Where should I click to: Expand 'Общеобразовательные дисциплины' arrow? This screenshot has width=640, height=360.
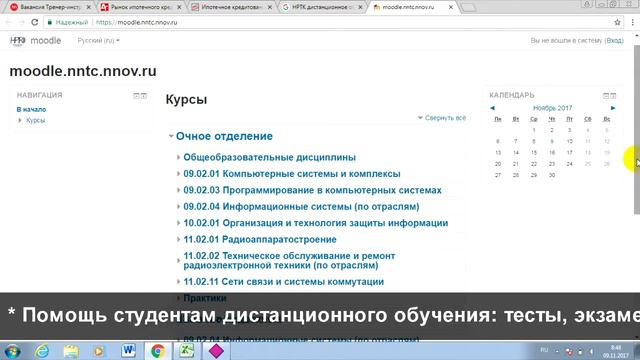coord(178,157)
